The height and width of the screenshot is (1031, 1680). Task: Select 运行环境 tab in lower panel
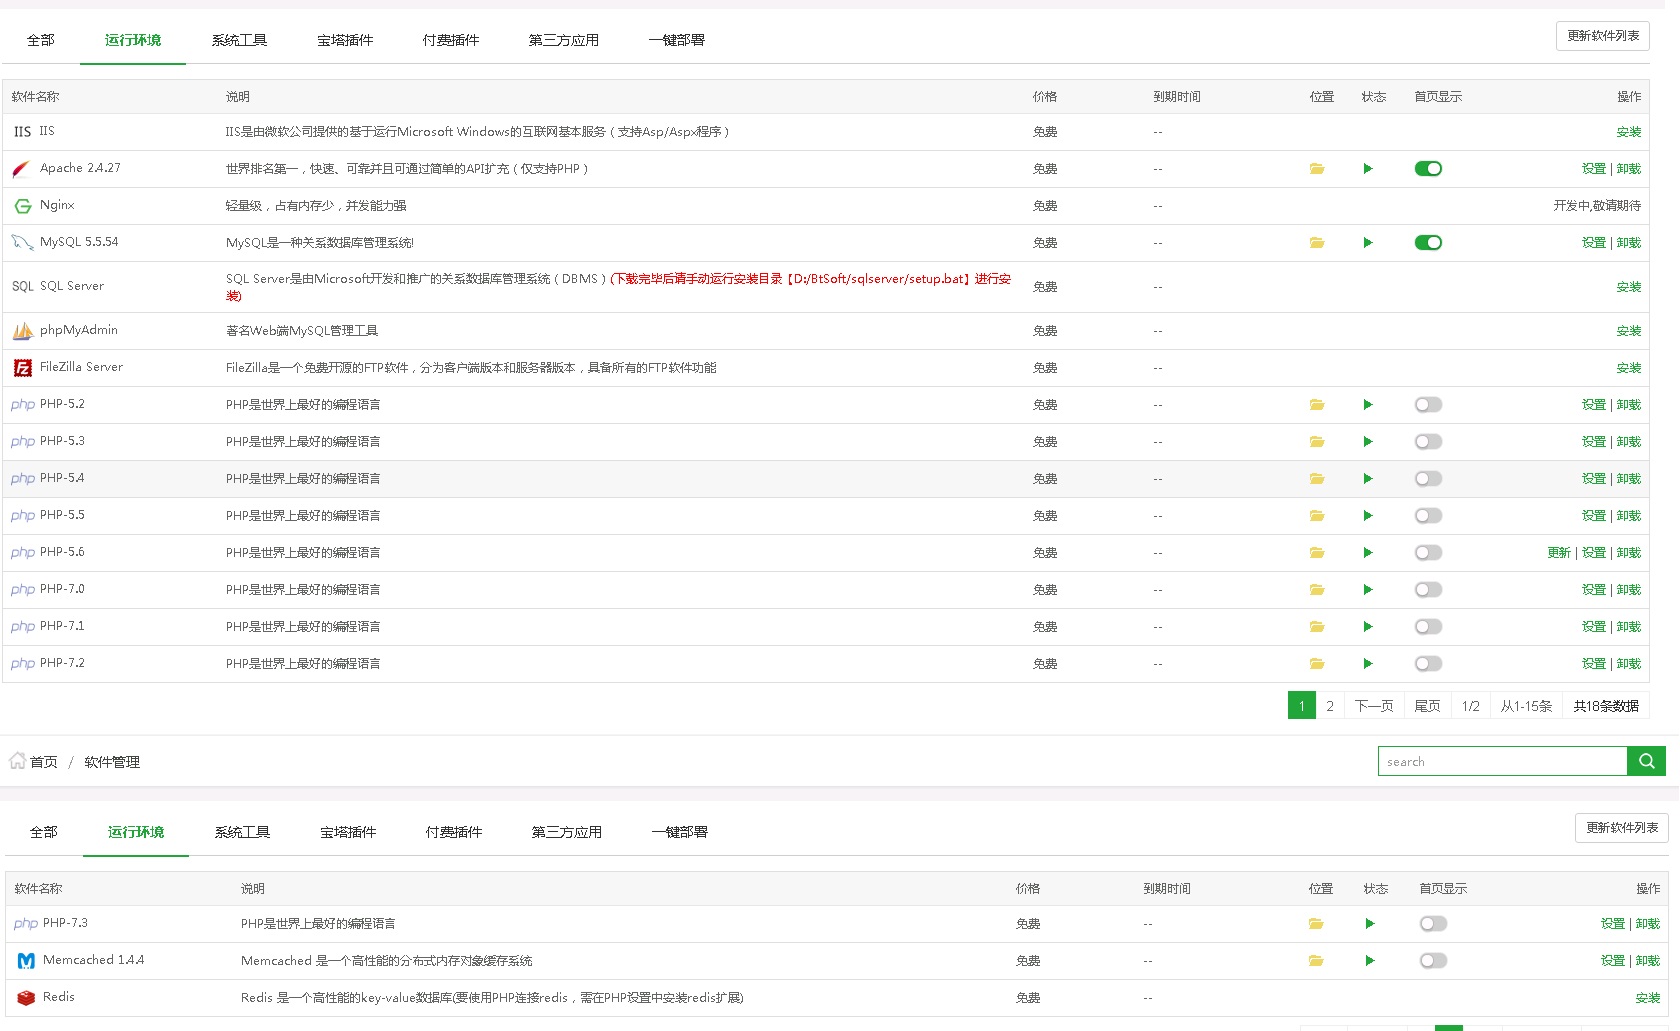136,832
